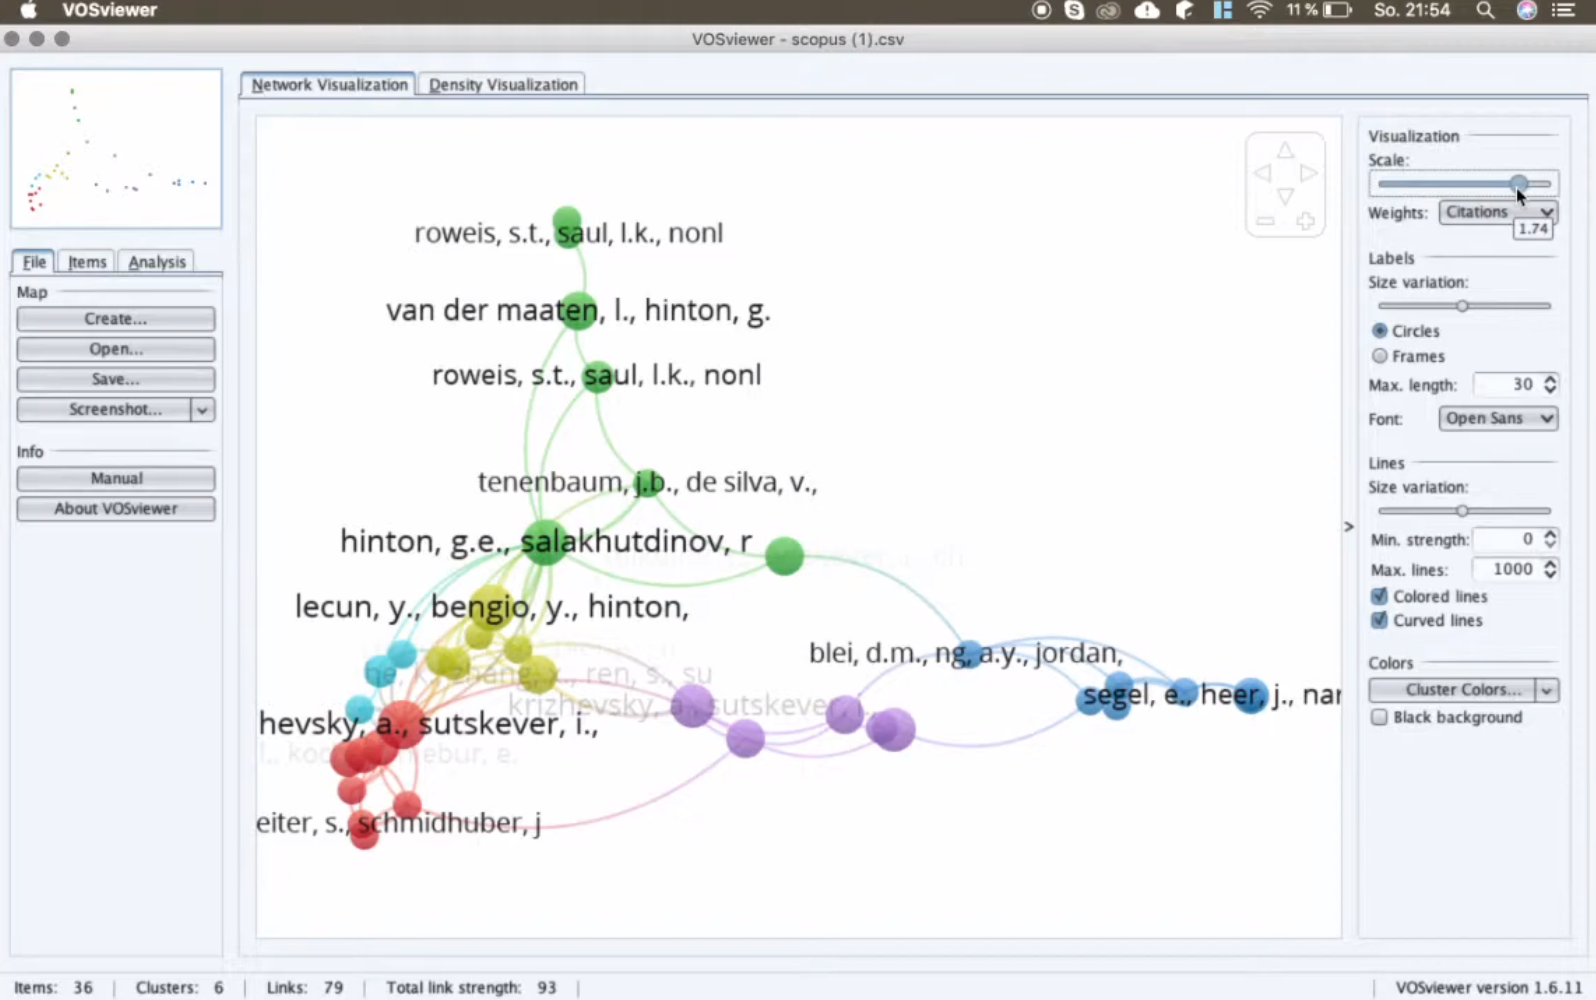Click the Open... map button
Viewport: 1596px width, 1000px height.
(x=116, y=349)
